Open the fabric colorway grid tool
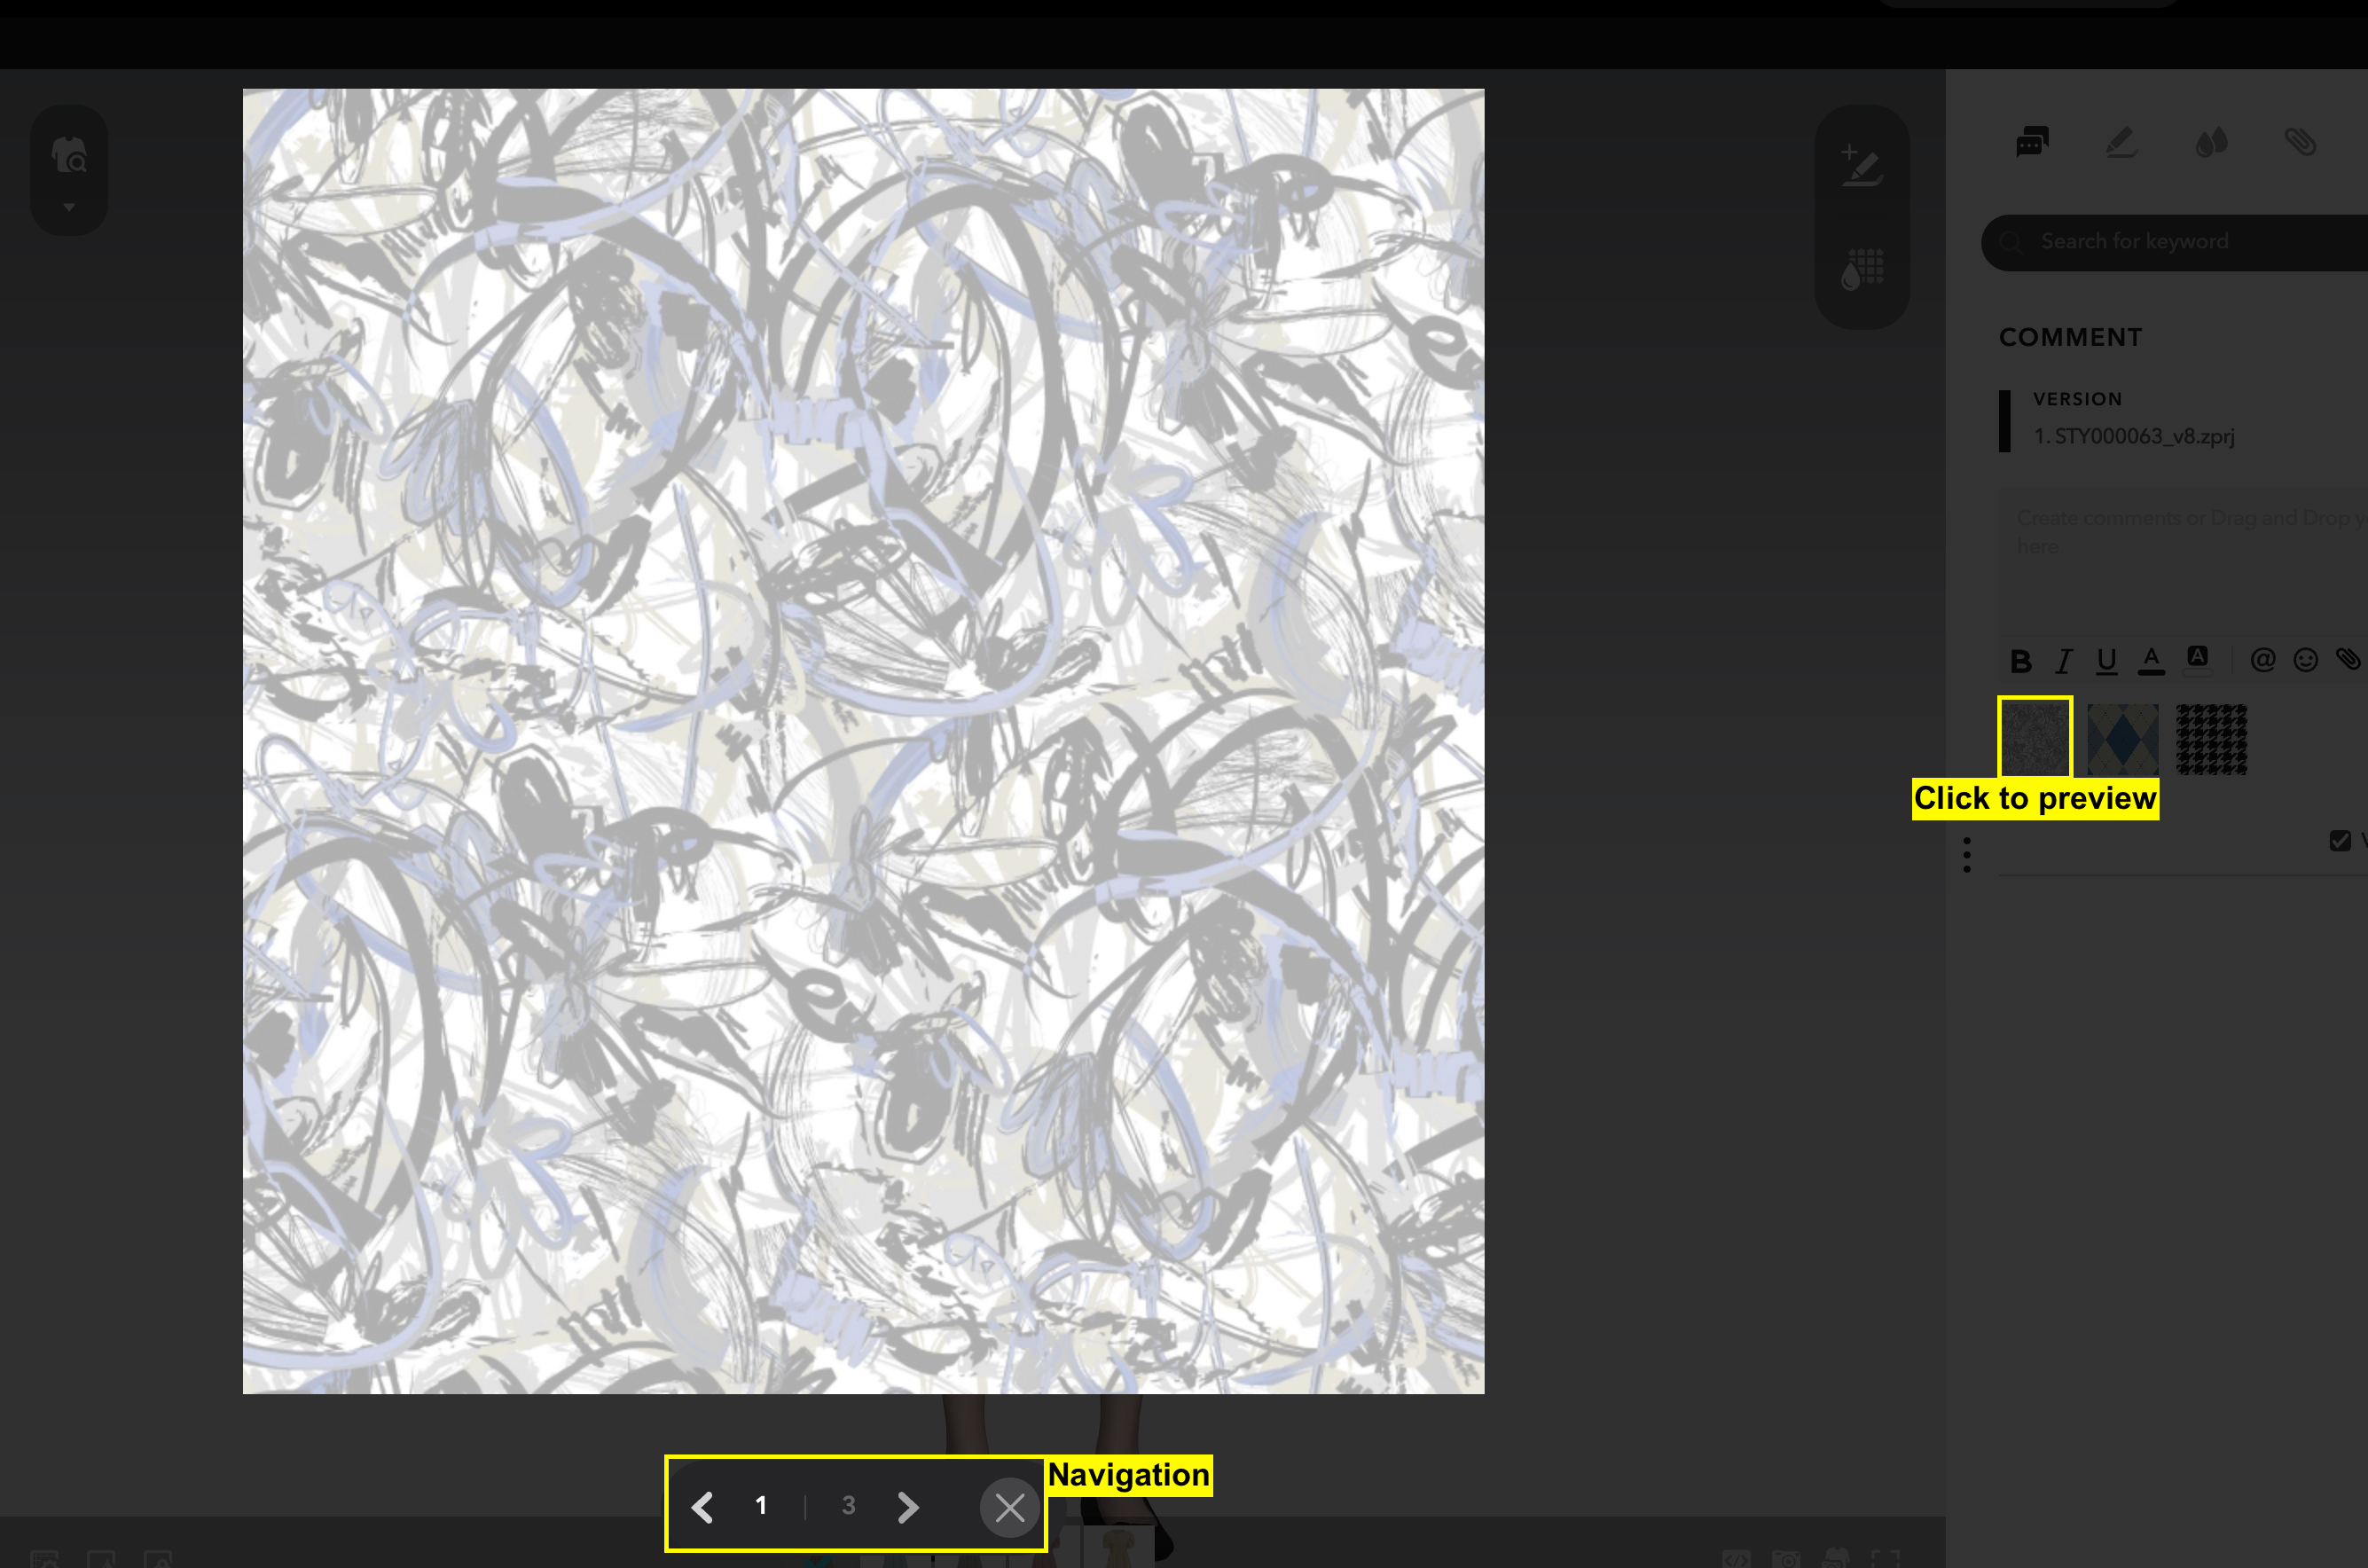Viewport: 2368px width, 1568px height. point(1862,269)
